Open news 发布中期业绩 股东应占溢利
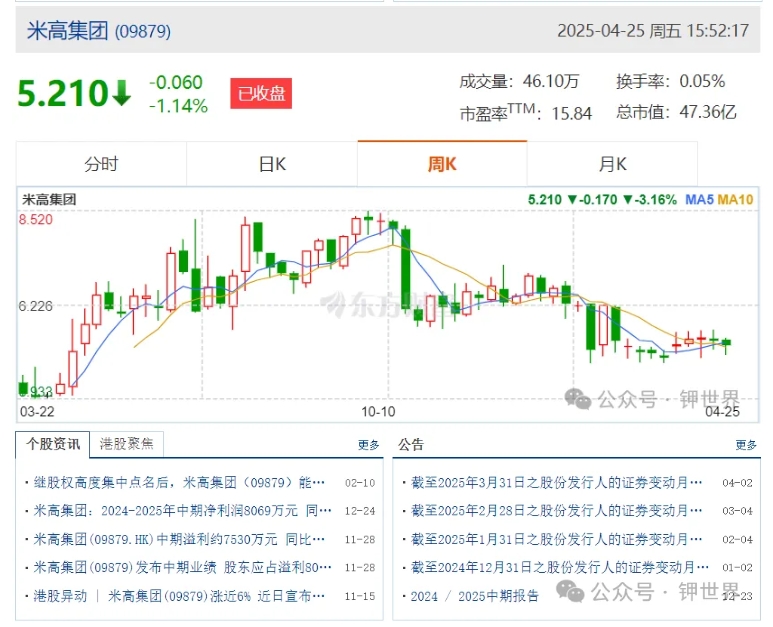The width and height of the screenshot is (773, 627). coord(182,567)
